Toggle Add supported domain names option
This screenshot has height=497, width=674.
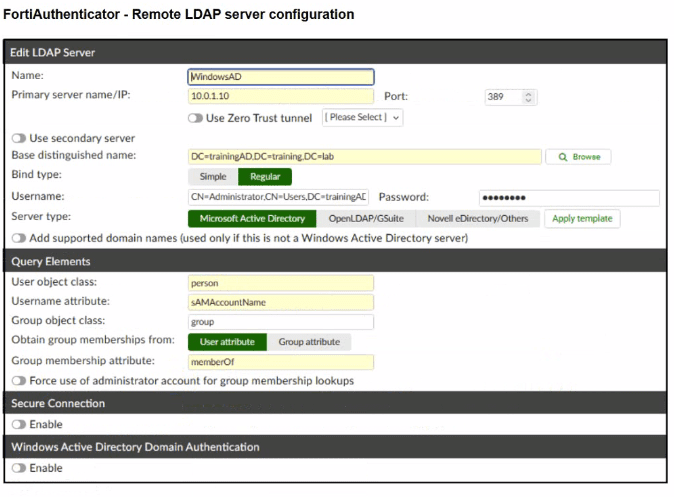point(17,237)
